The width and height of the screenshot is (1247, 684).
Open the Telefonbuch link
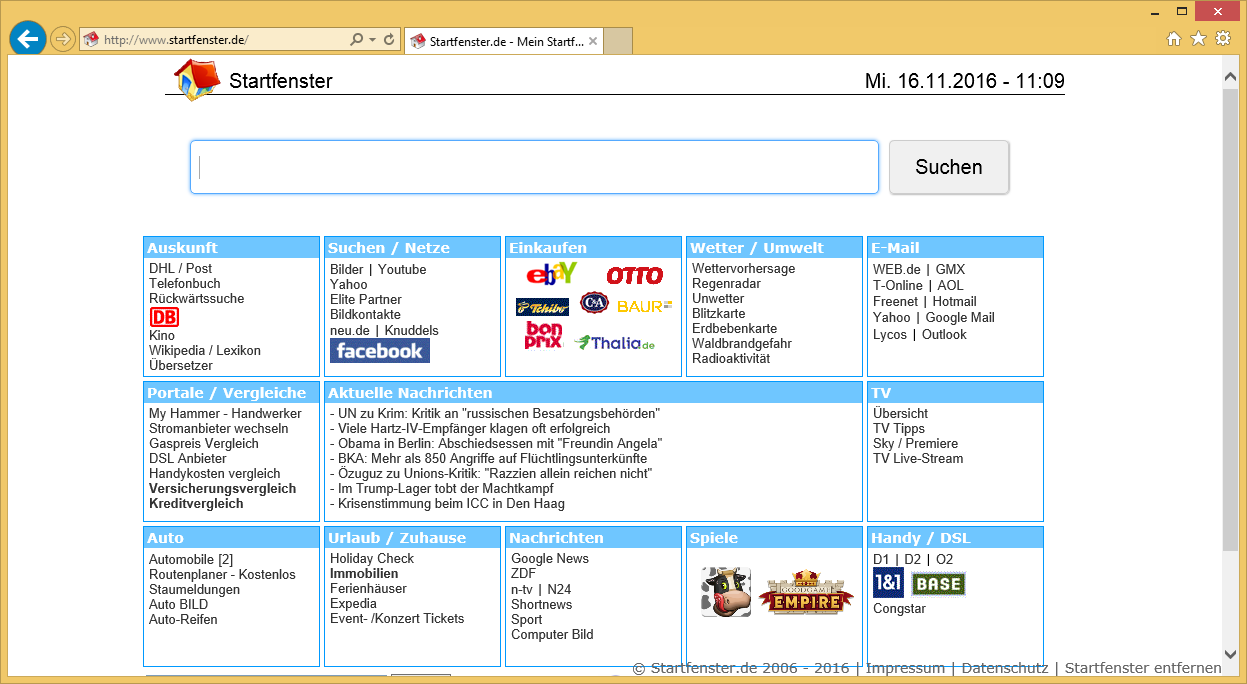[185, 283]
